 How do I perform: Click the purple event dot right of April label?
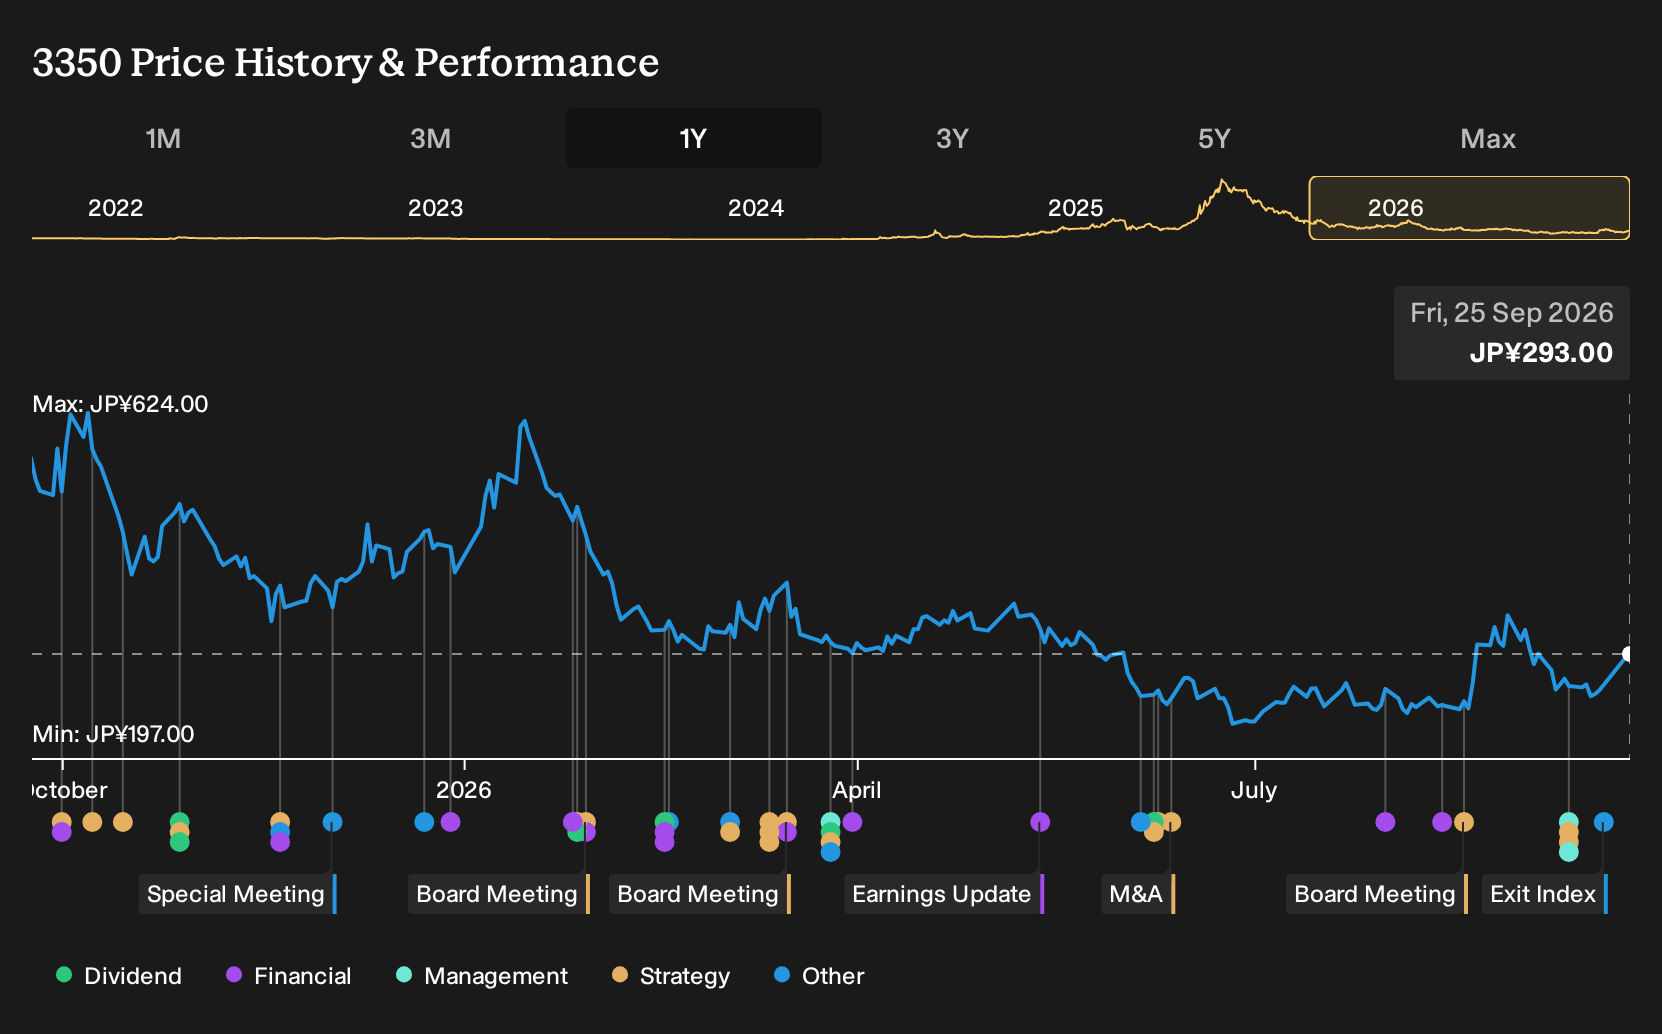[852, 822]
